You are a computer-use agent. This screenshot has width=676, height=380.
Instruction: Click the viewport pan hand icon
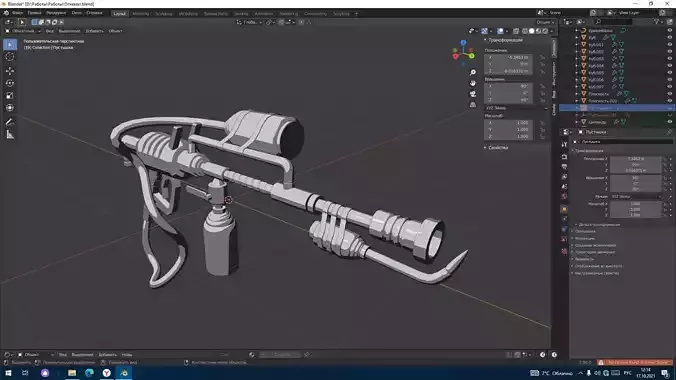tap(473, 83)
